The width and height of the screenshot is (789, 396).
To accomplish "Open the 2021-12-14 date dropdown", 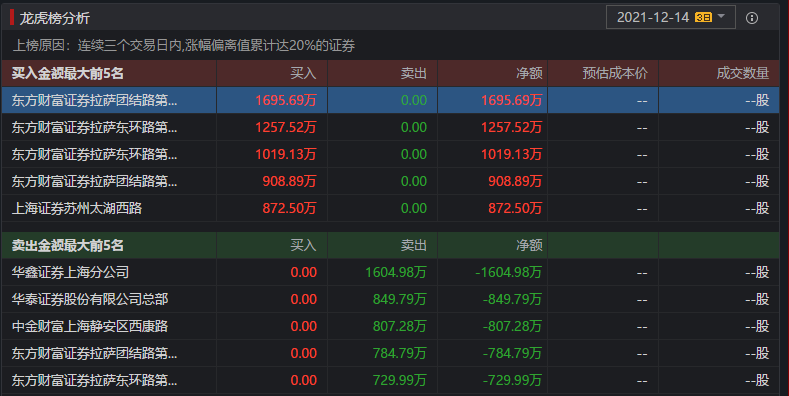I will coord(671,18).
